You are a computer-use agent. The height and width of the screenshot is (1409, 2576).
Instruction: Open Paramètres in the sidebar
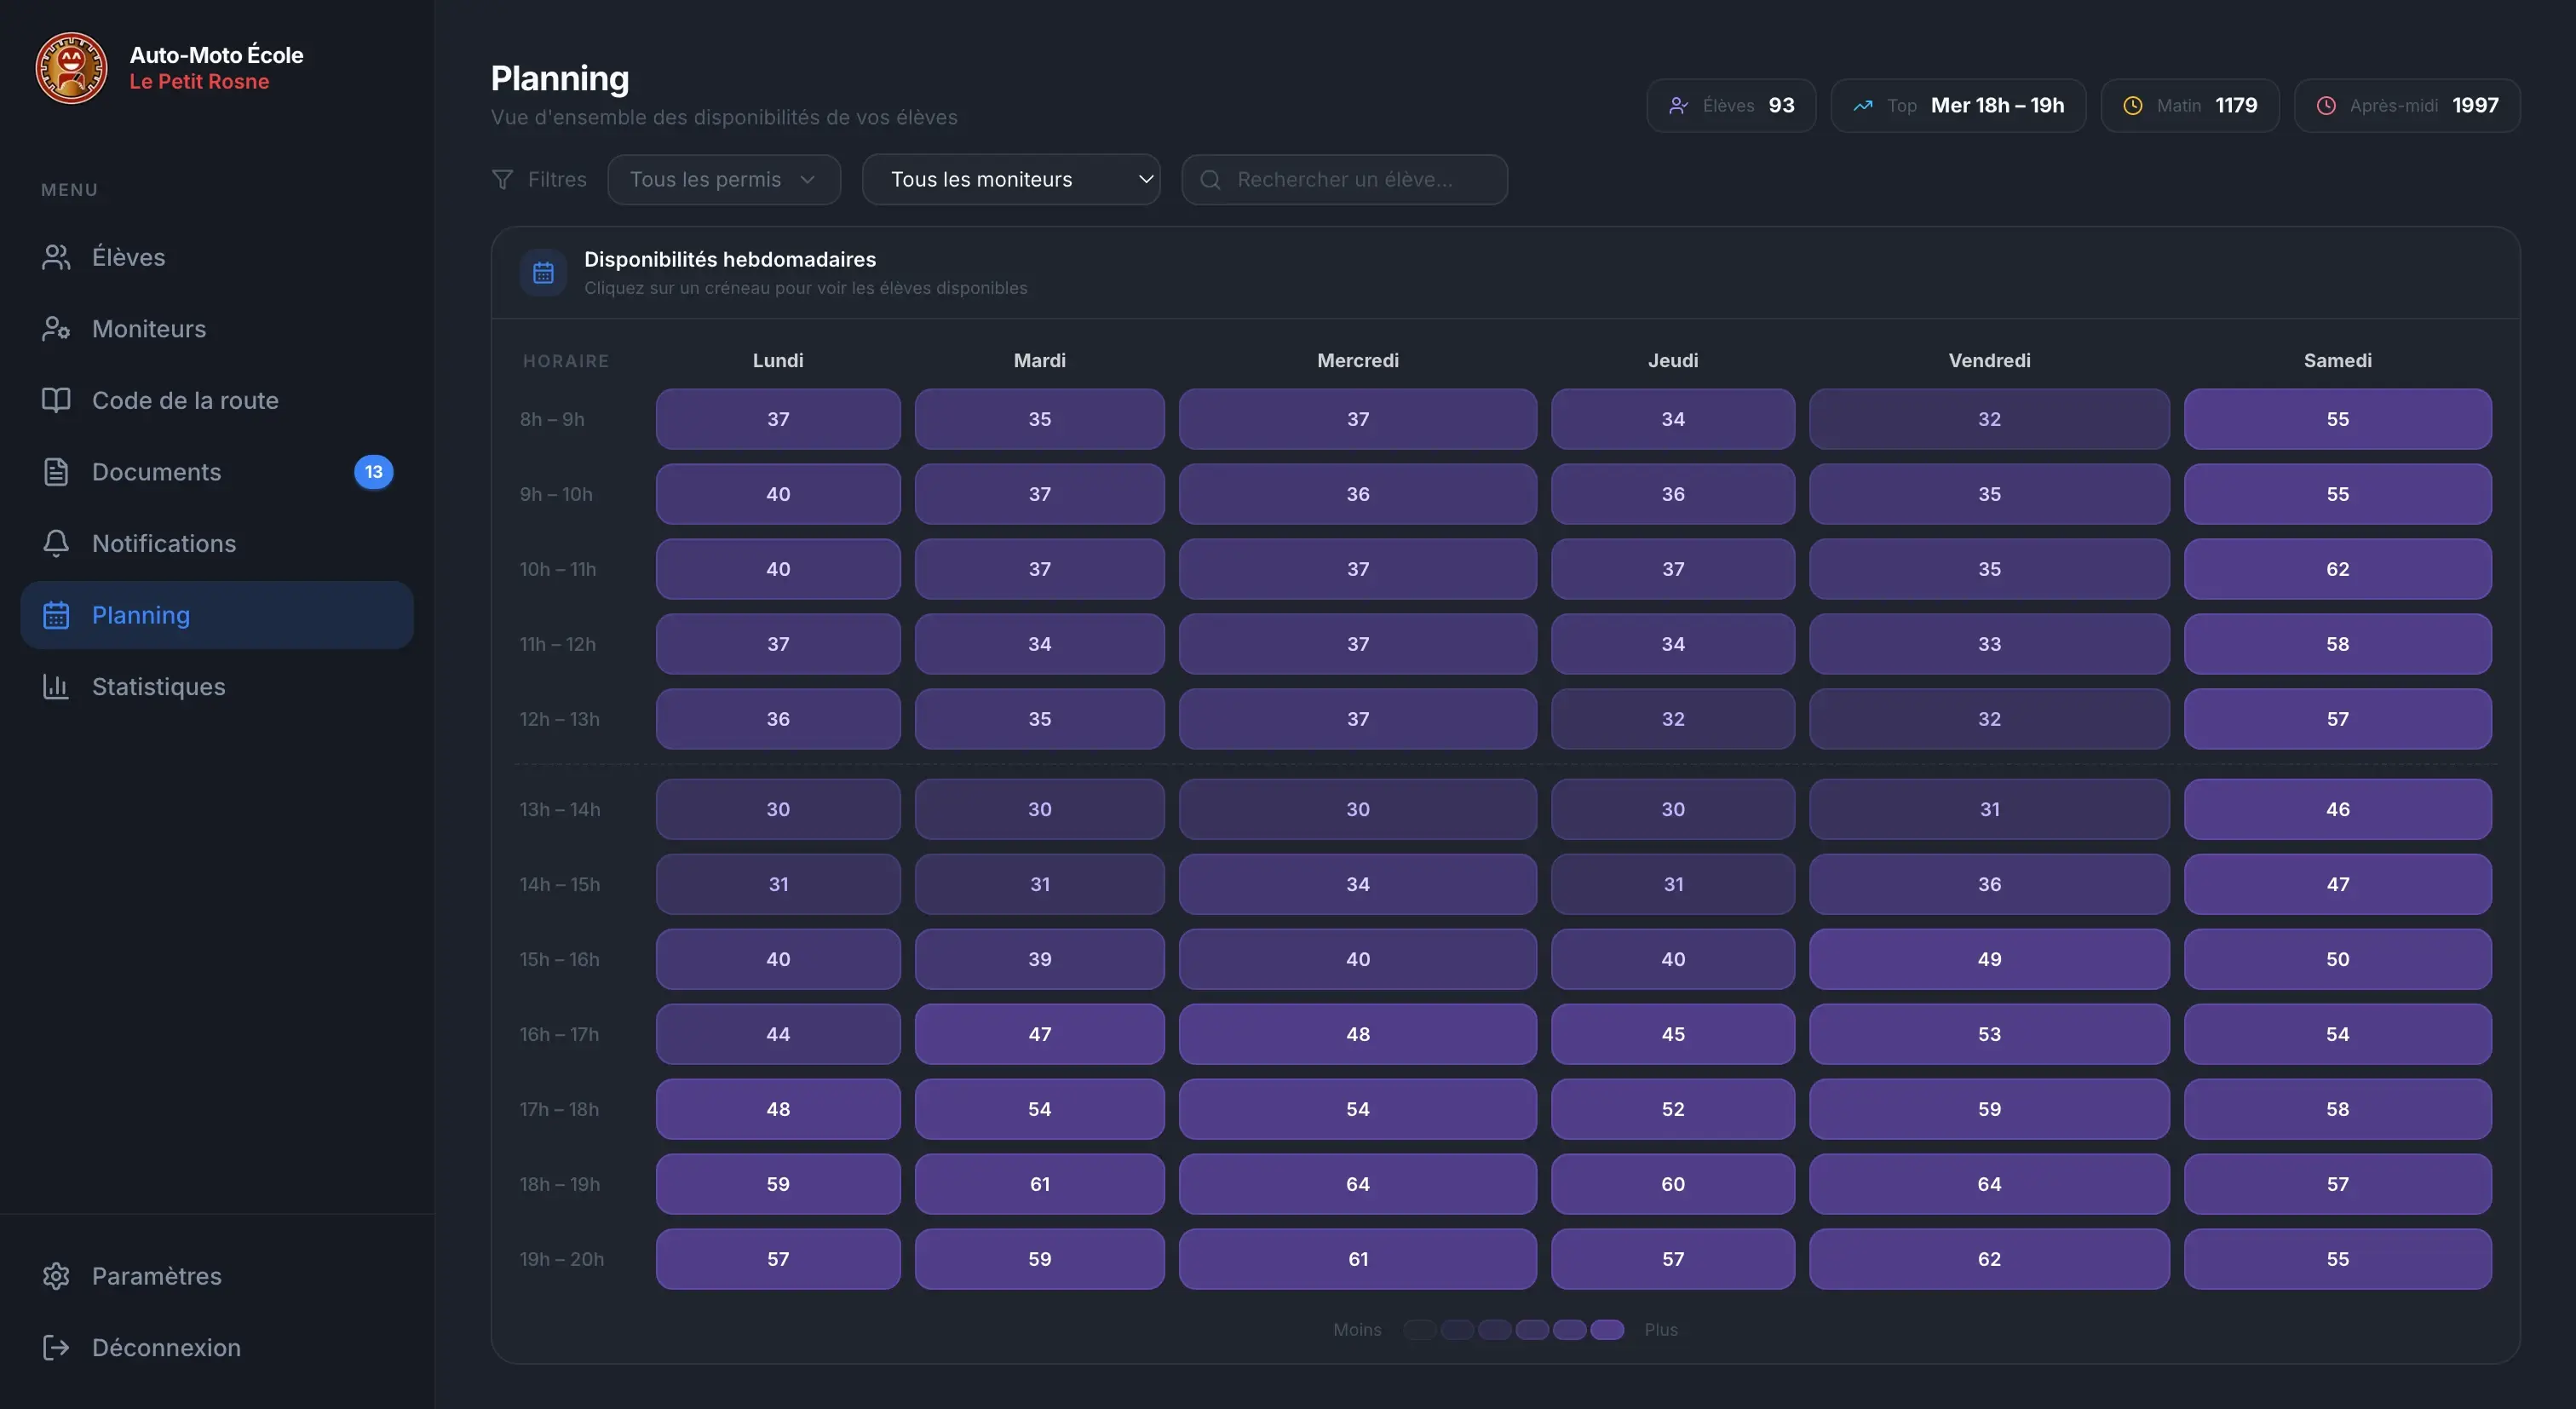click(x=217, y=1276)
